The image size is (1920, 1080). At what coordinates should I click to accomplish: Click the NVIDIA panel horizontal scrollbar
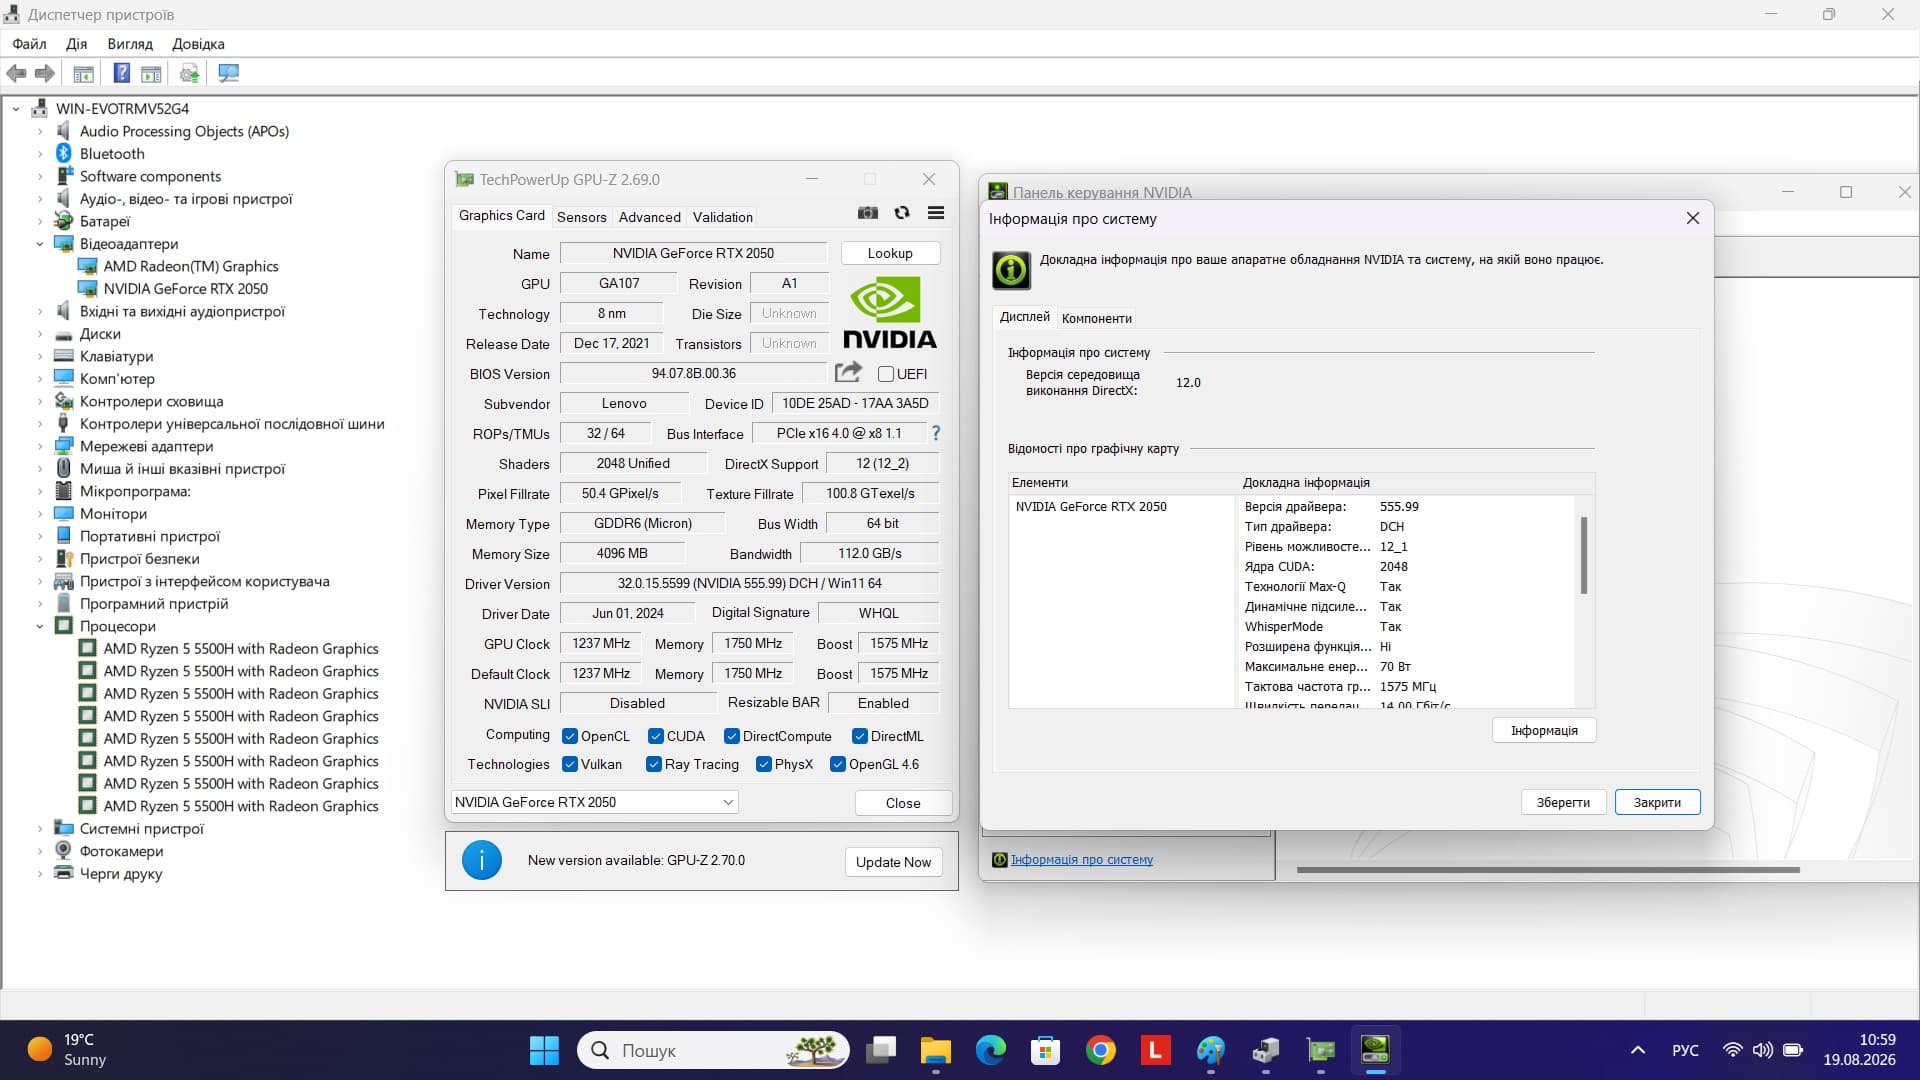tap(1548, 870)
